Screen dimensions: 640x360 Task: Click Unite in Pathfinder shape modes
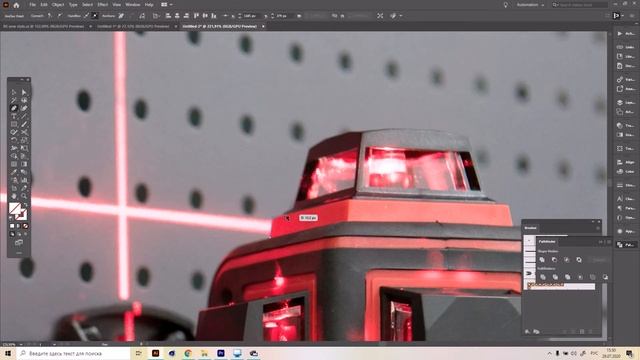click(542, 260)
